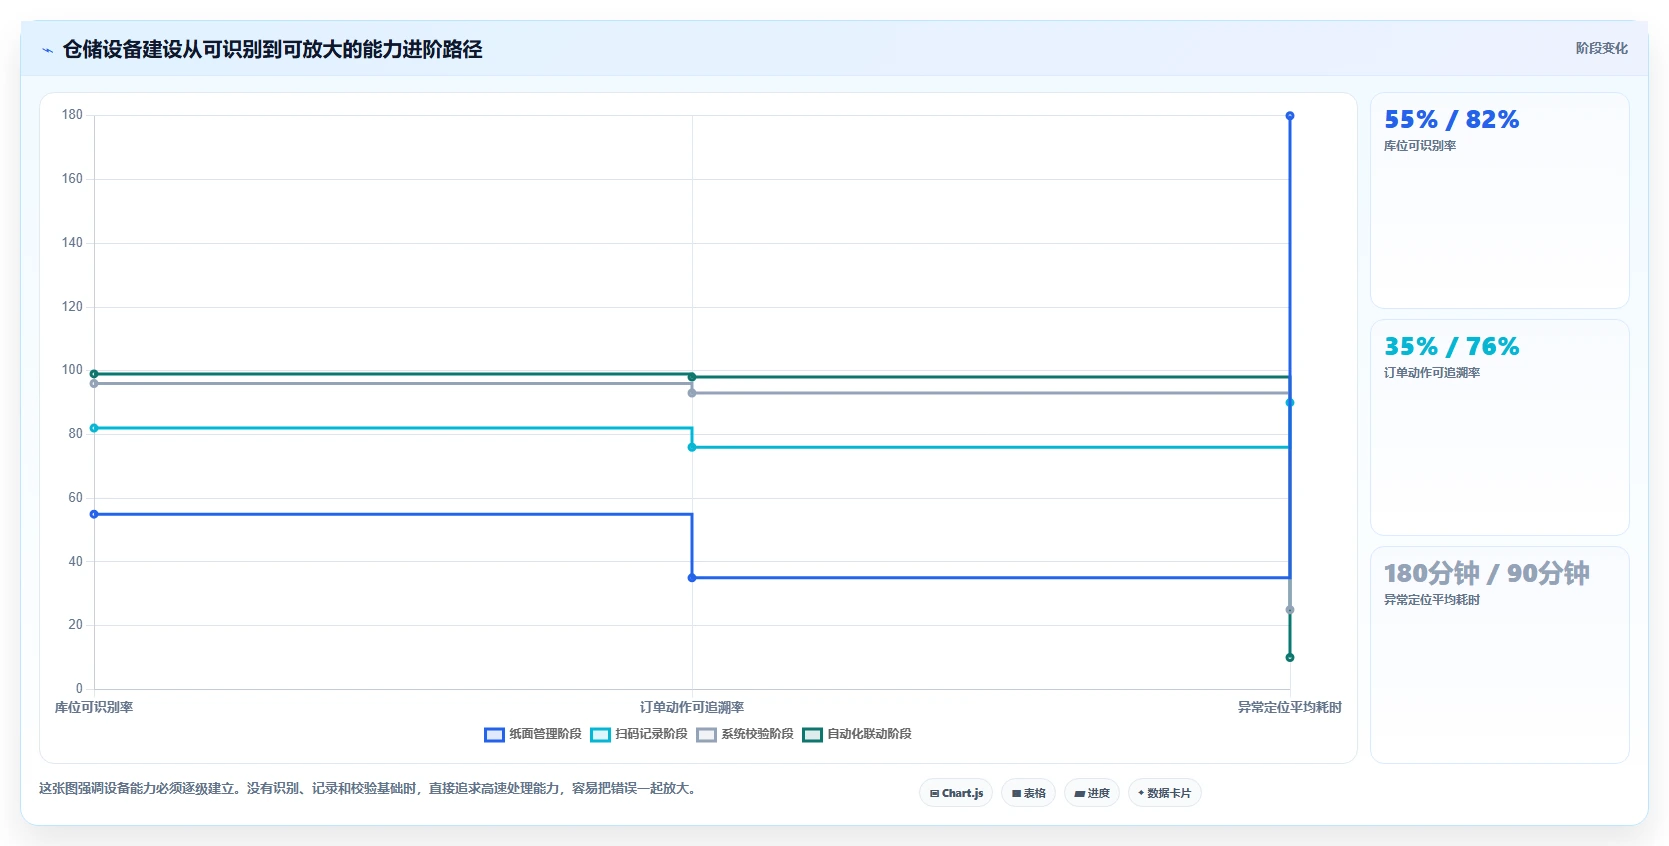
Task: Select the green data point at 库位可识别率 (99)
Action: (x=94, y=374)
